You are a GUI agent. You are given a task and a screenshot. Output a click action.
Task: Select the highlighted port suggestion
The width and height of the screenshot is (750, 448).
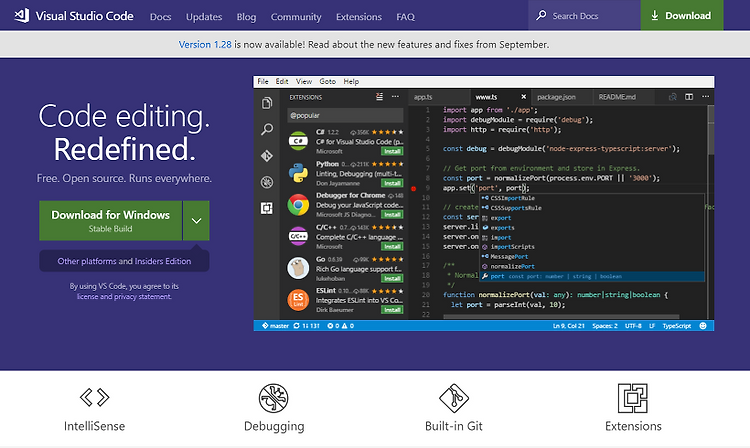[592, 276]
